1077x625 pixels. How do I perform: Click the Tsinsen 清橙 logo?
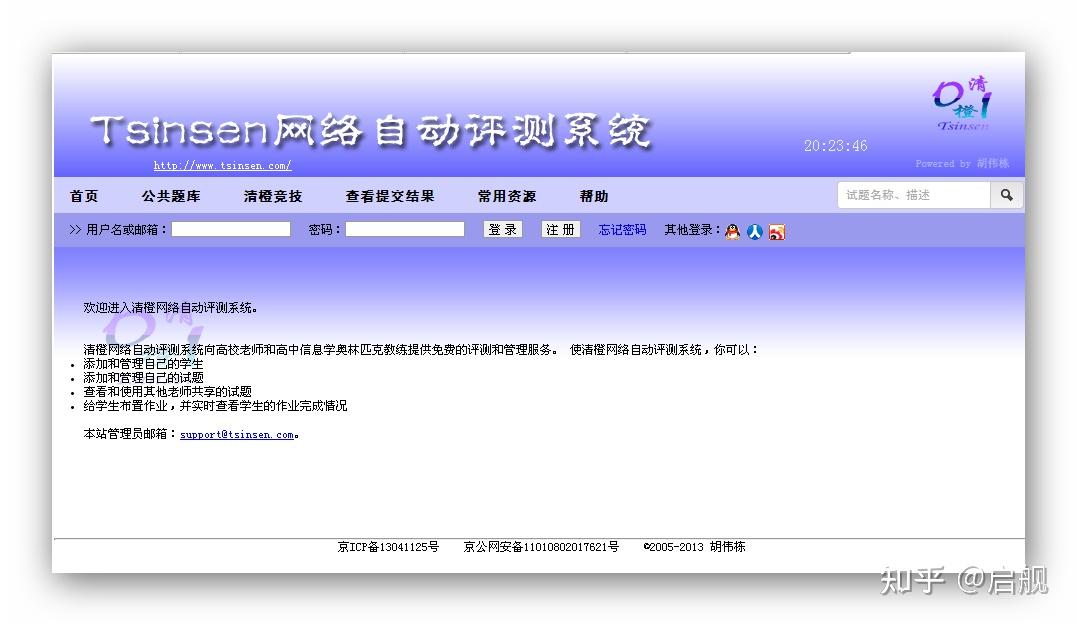(962, 104)
